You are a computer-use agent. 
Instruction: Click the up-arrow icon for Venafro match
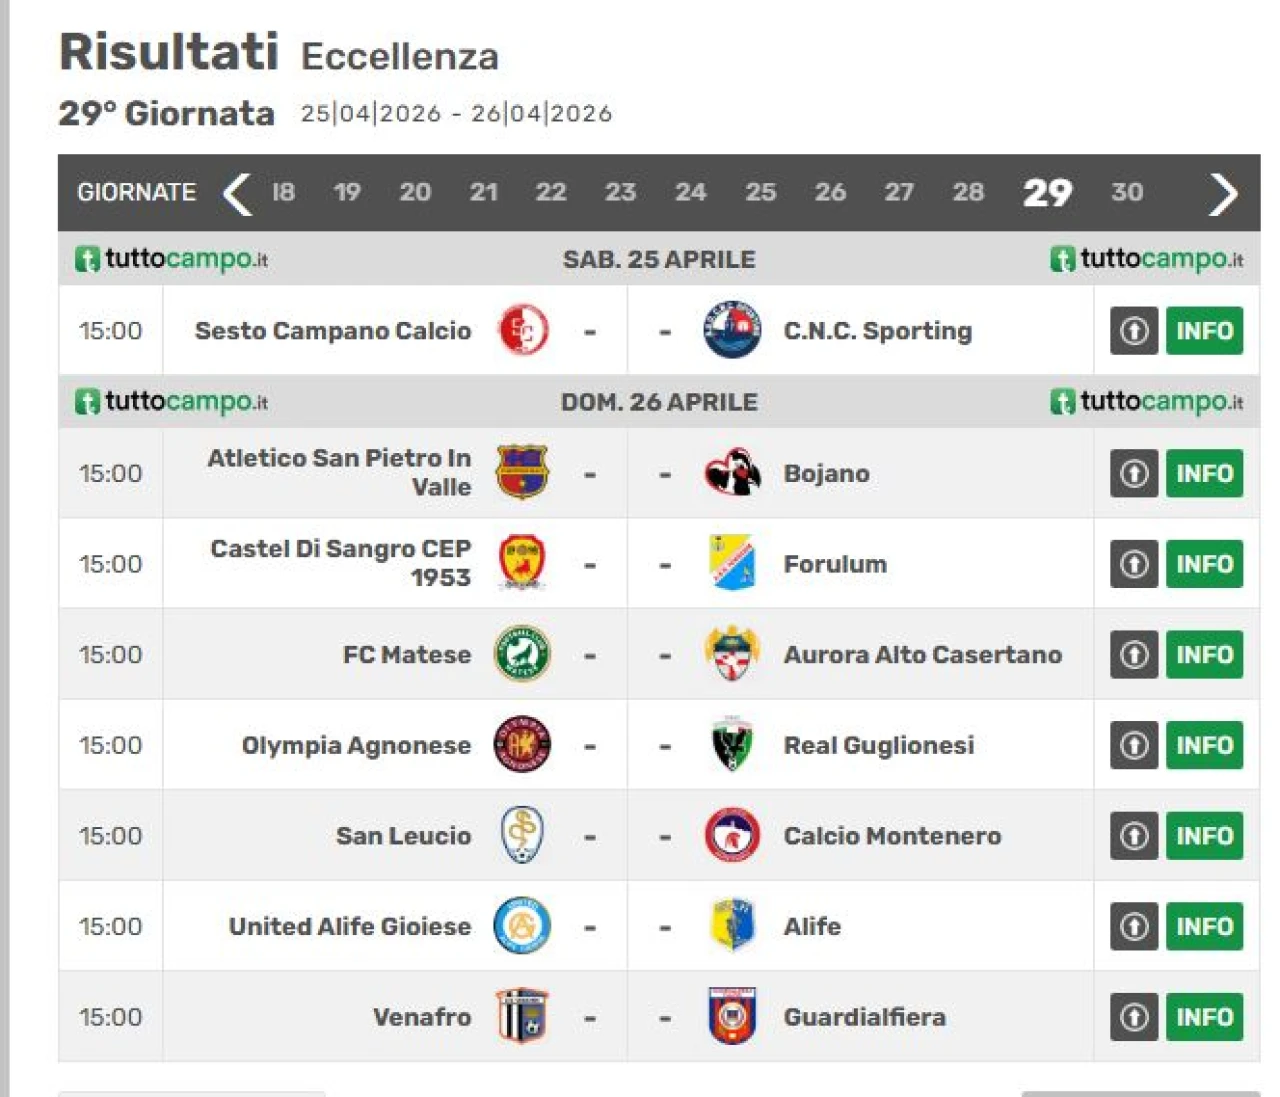[1133, 1017]
